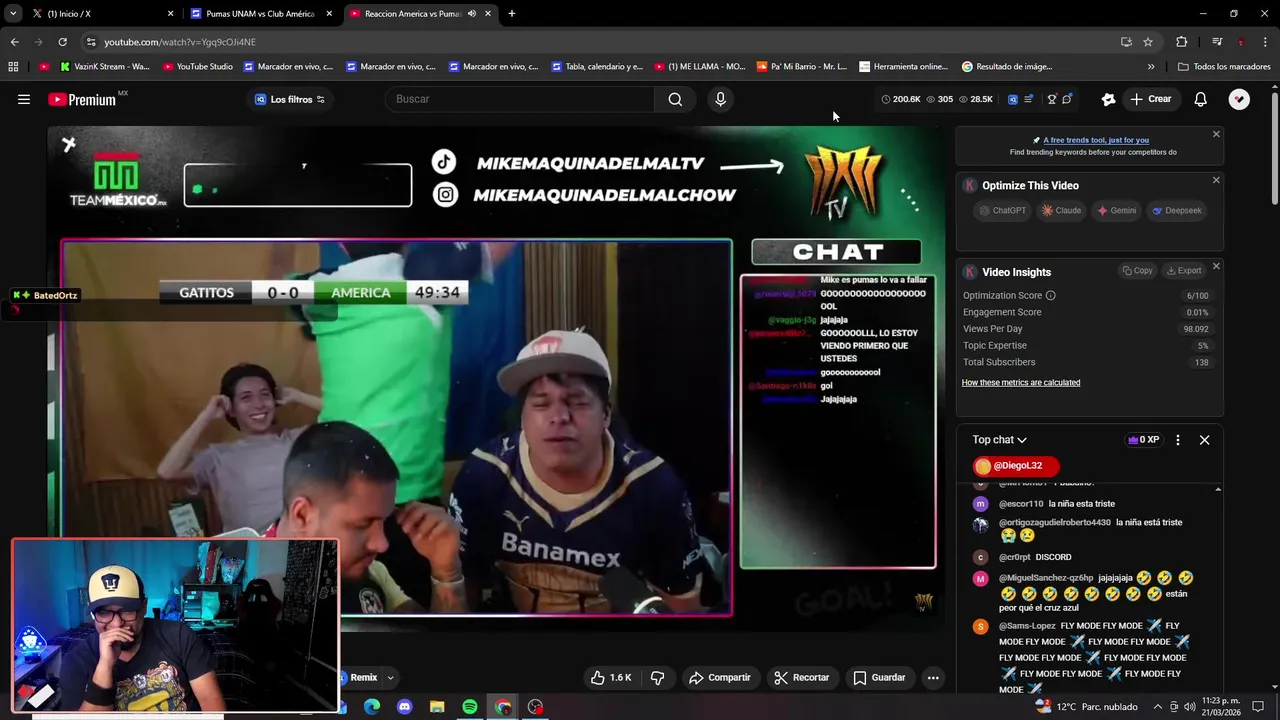Click the trophy icon in stats bar
1280x720 pixels.
click(x=1052, y=99)
